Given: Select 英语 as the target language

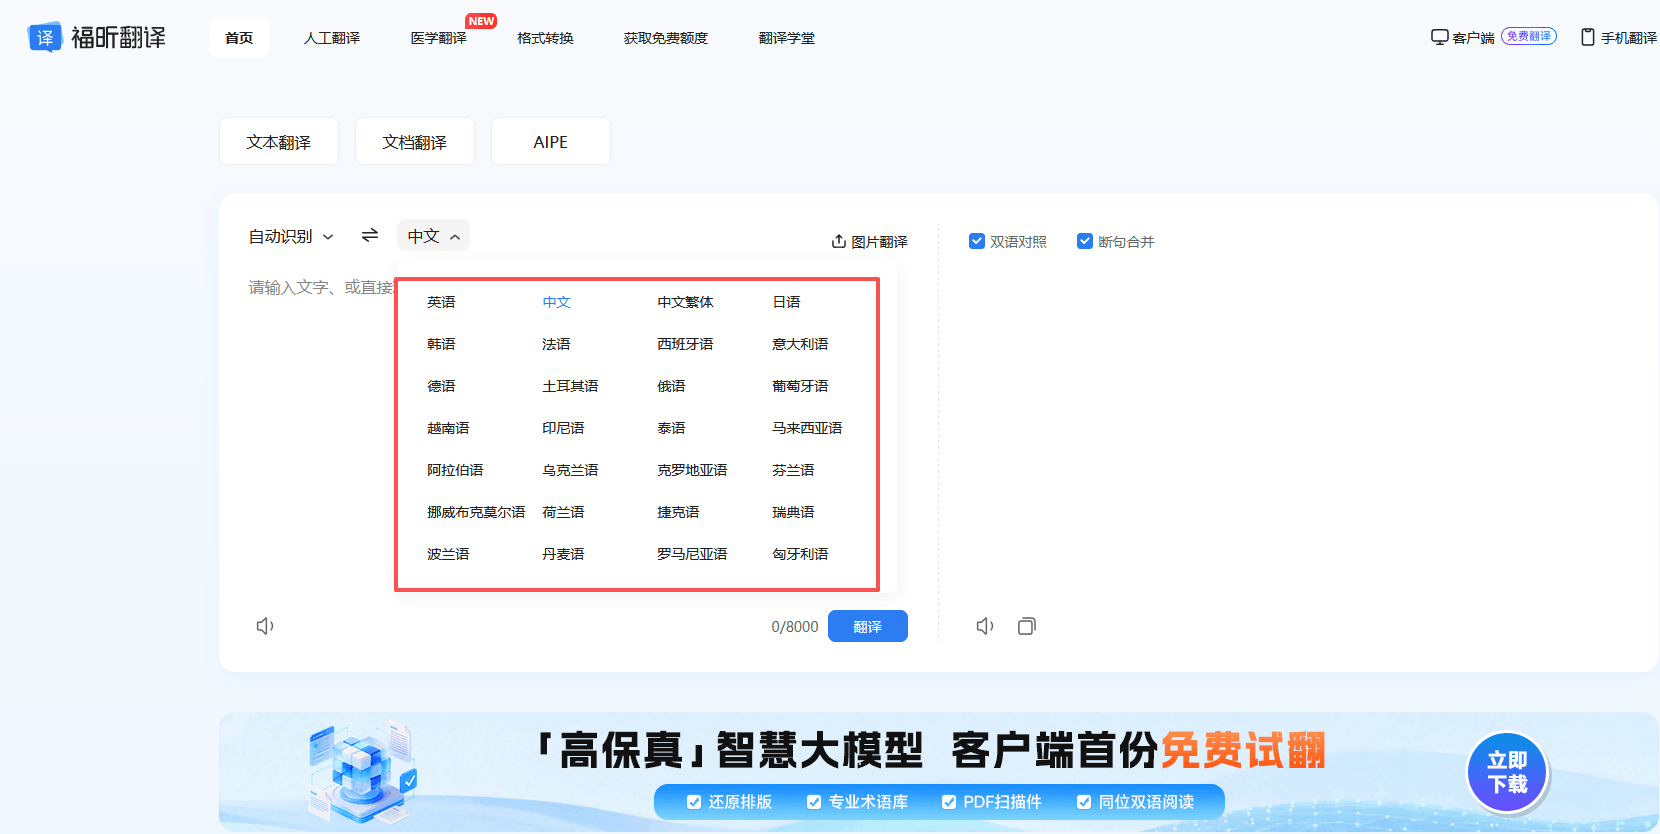Looking at the screenshot, I should tap(441, 302).
